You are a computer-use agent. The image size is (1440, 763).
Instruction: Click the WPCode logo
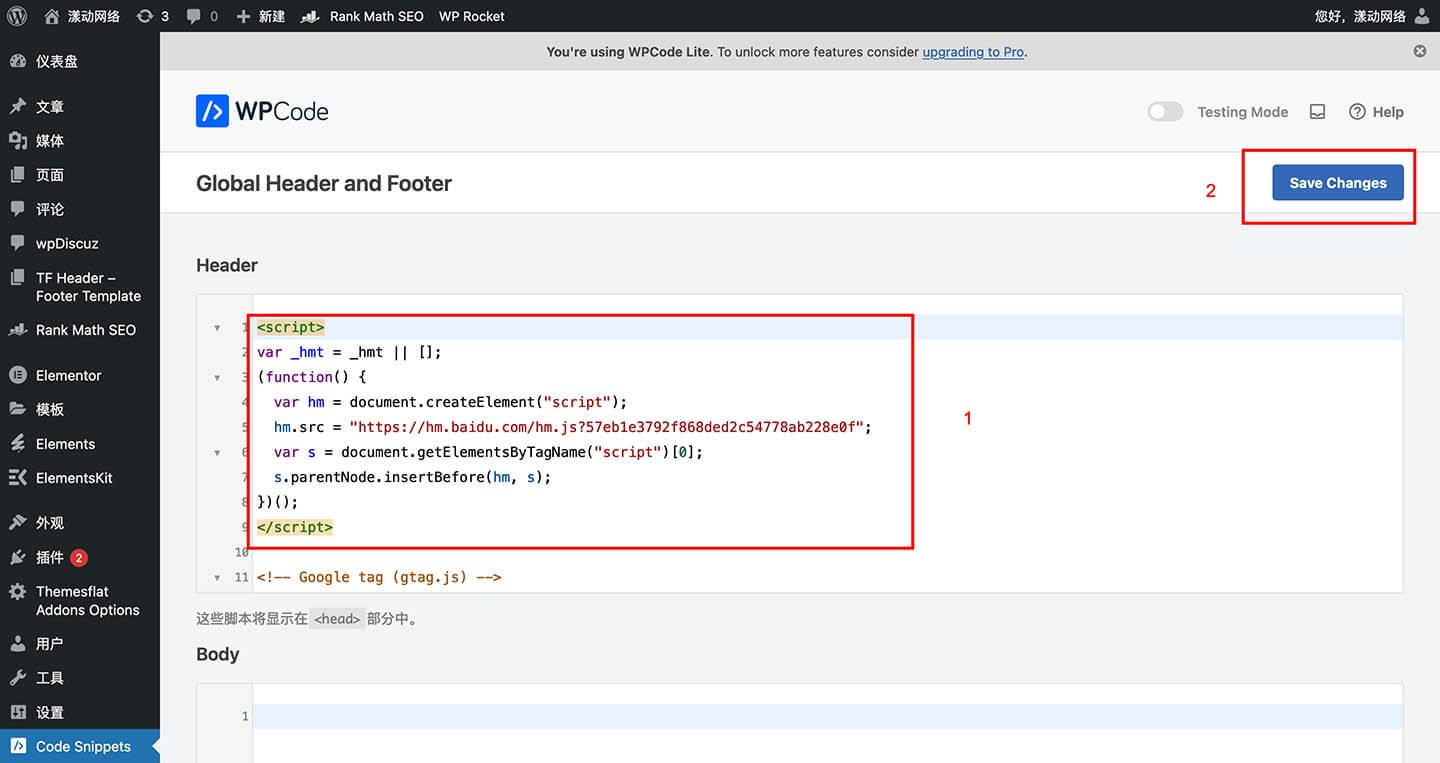point(262,111)
